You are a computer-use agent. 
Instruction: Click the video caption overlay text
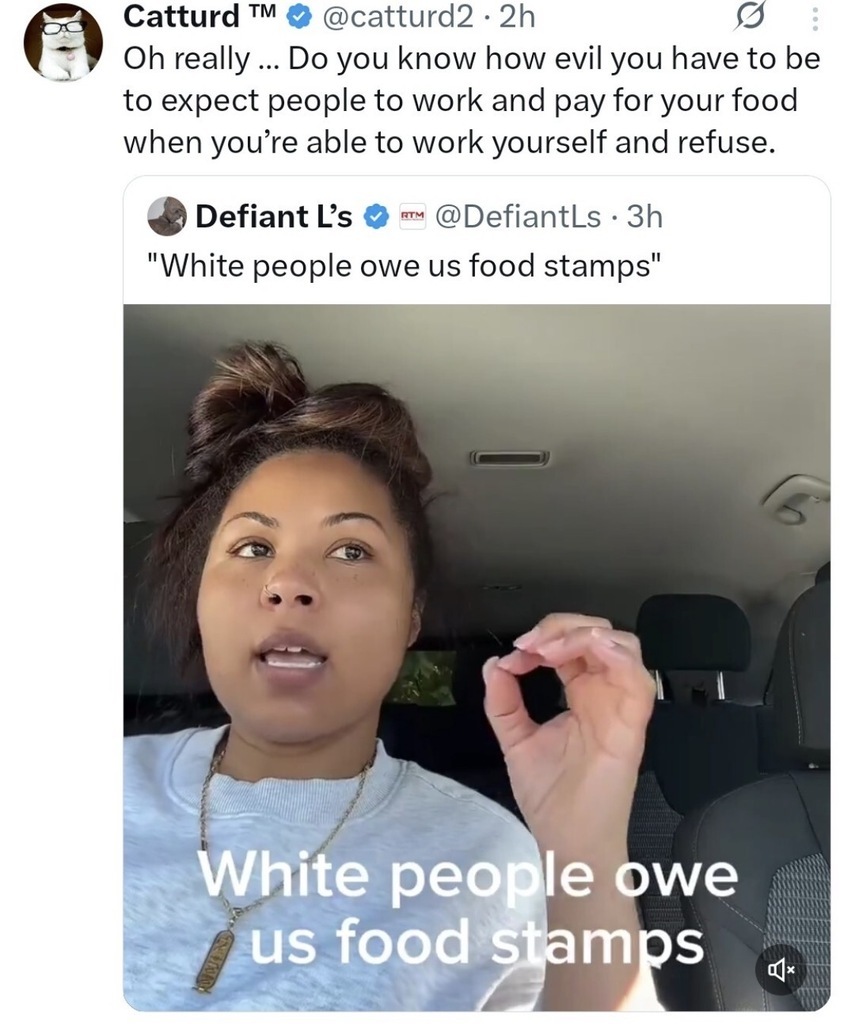click(x=468, y=910)
